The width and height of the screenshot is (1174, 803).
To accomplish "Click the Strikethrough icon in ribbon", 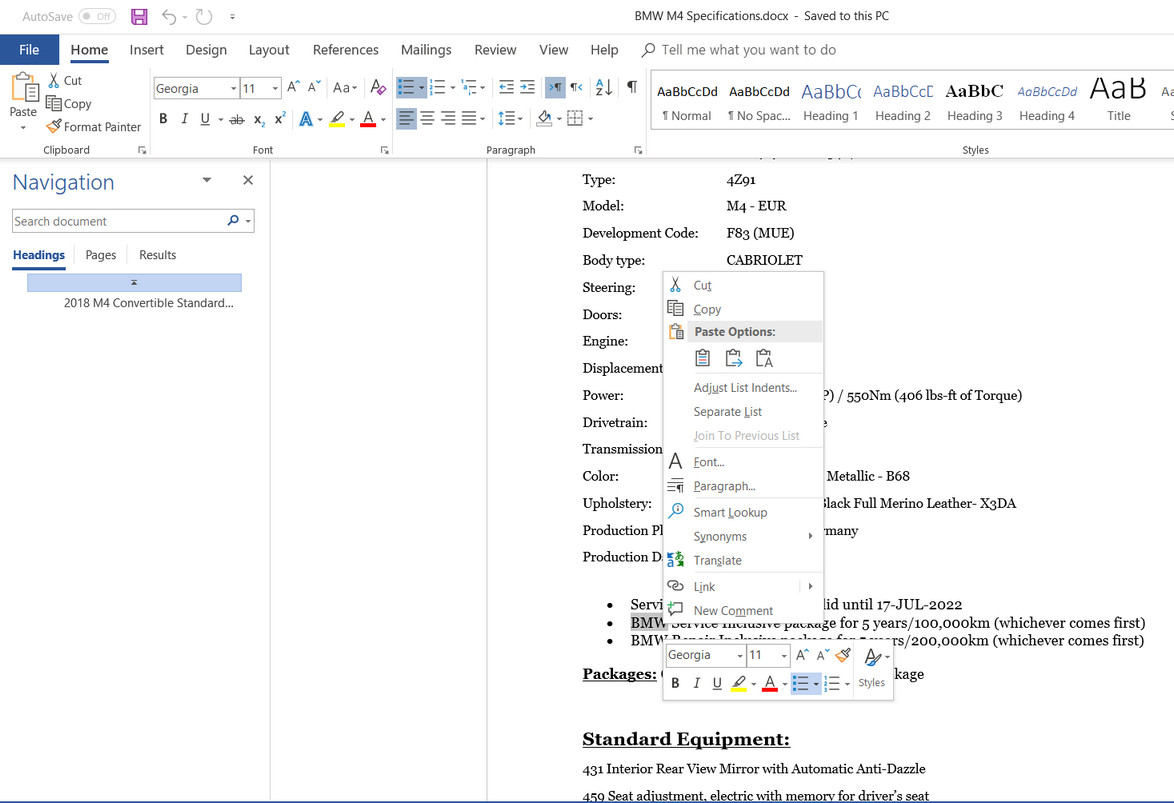I will pos(237,119).
